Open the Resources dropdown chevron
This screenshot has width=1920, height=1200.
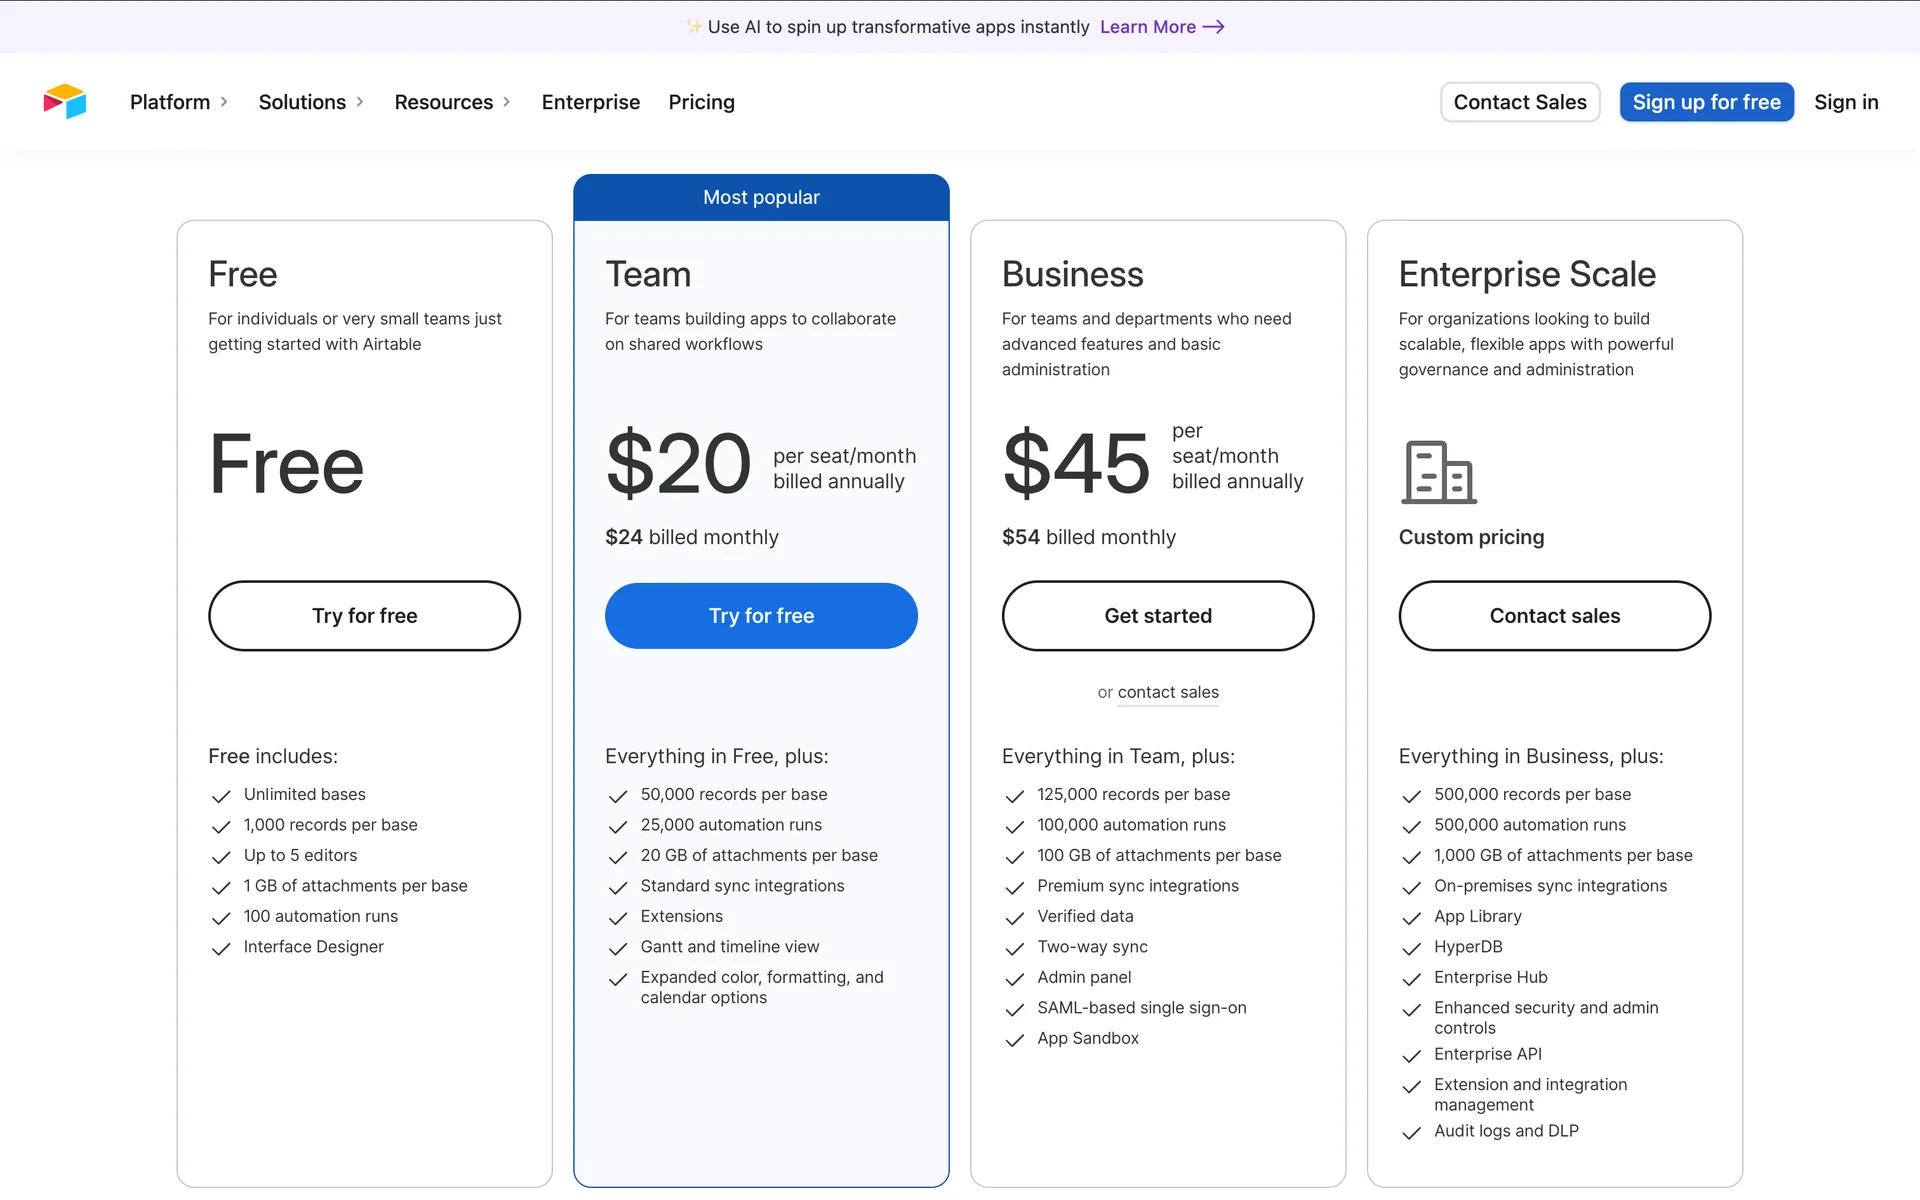point(507,102)
